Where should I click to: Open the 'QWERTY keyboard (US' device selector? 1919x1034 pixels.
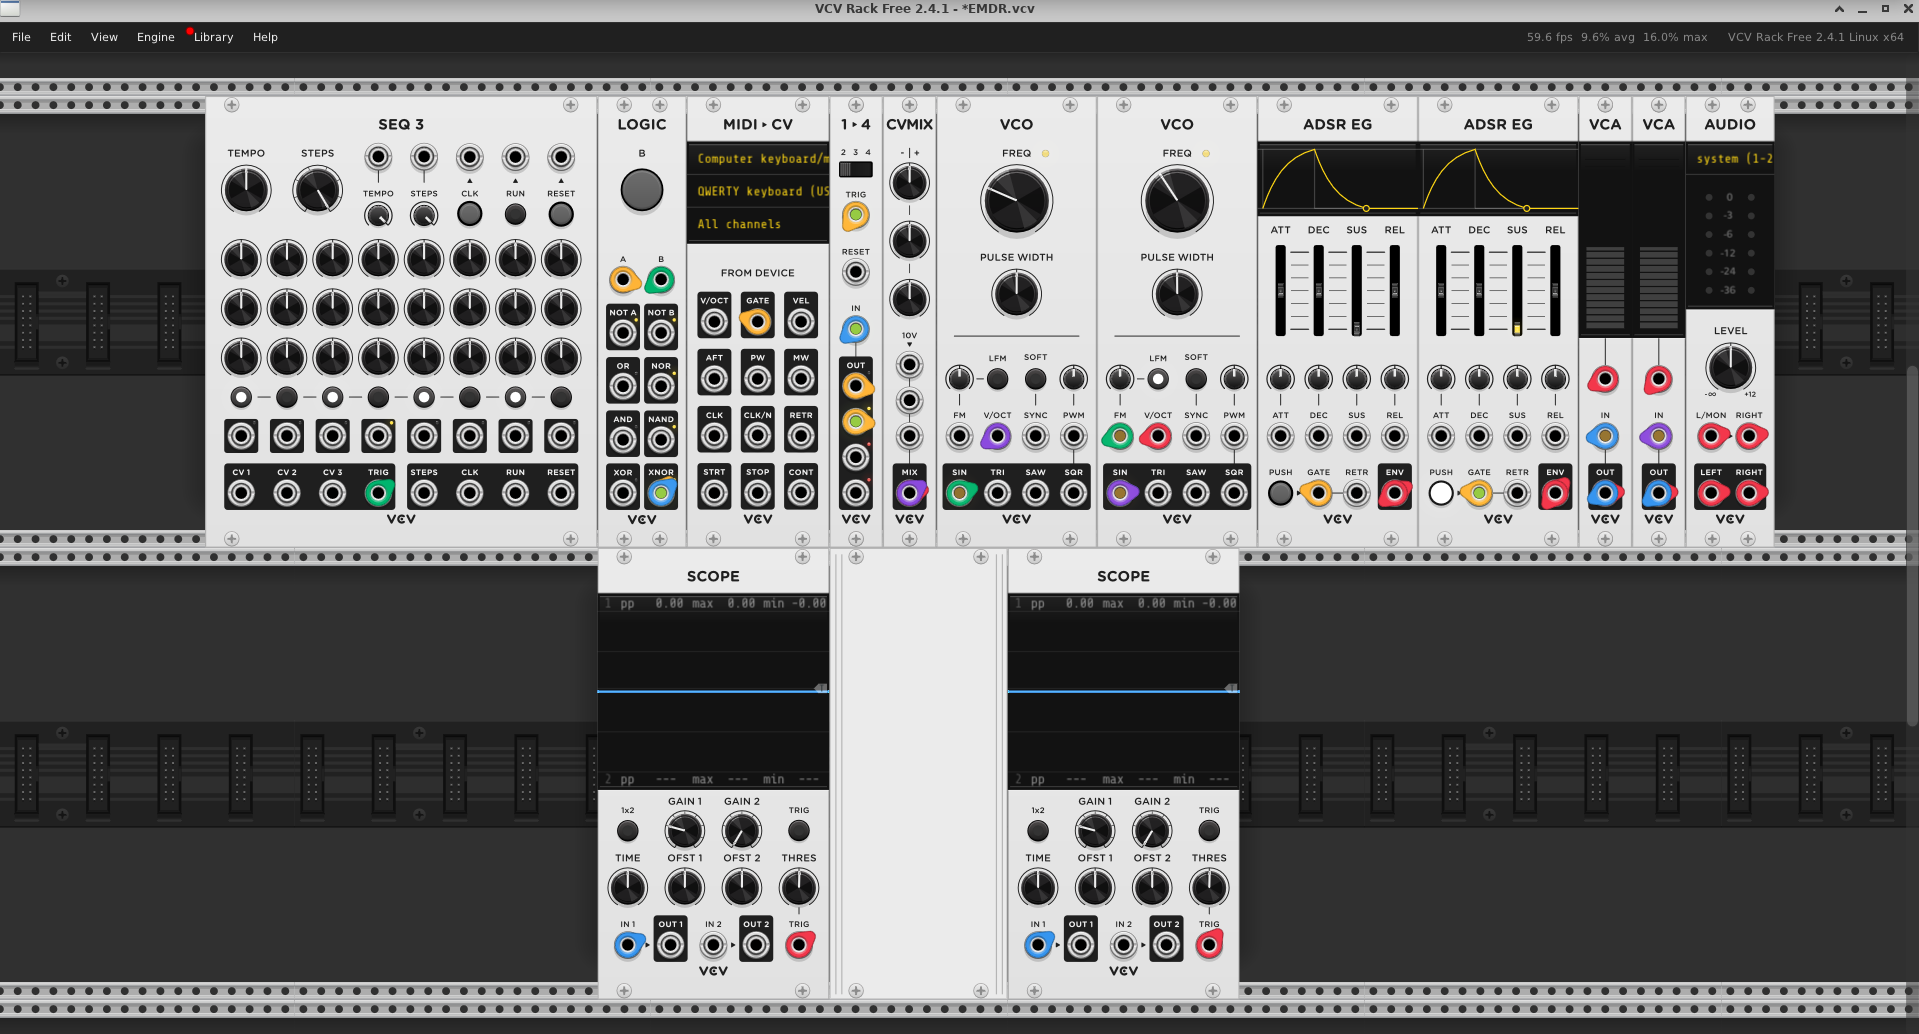758,191
